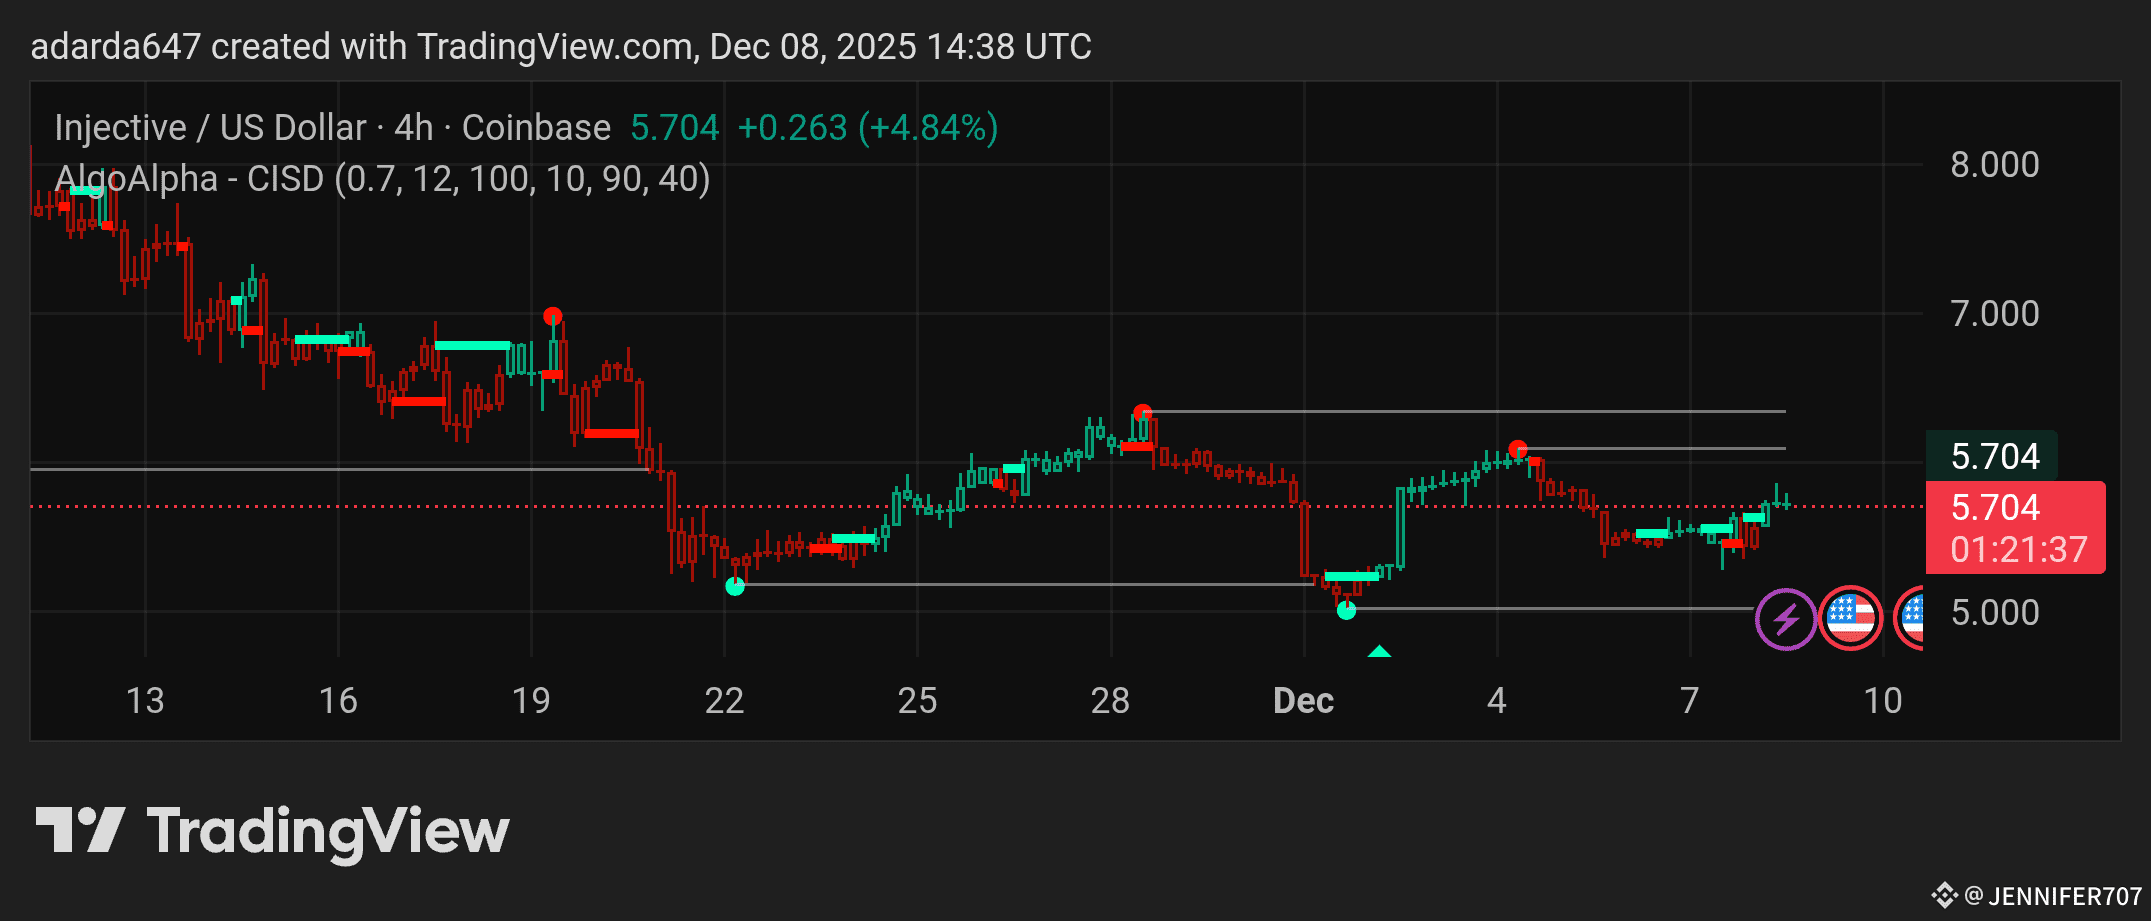Click the red swing-high dot near the 19th
Image resolution: width=2151 pixels, height=921 pixels.
click(552, 316)
